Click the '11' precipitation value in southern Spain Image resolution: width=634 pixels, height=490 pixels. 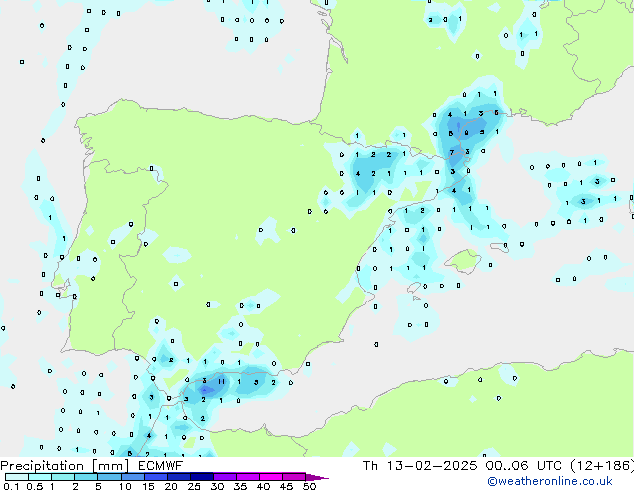click(x=221, y=381)
